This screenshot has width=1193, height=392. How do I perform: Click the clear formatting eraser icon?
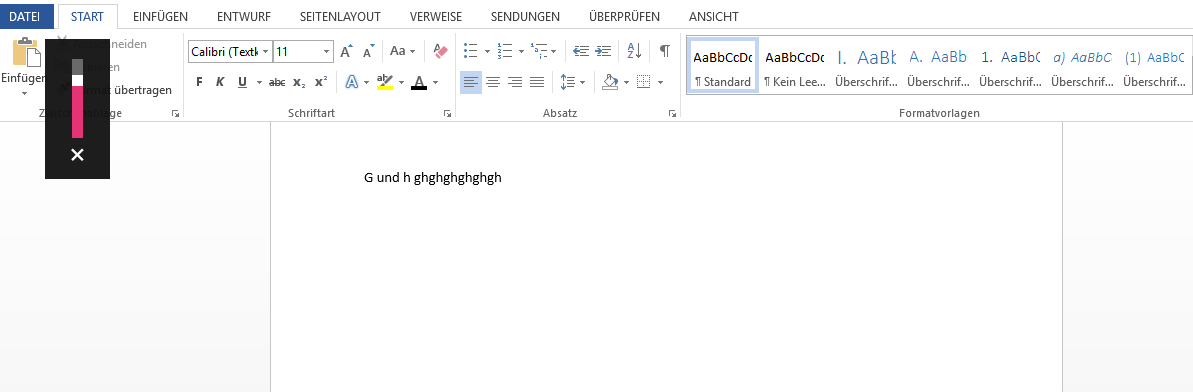click(x=441, y=51)
